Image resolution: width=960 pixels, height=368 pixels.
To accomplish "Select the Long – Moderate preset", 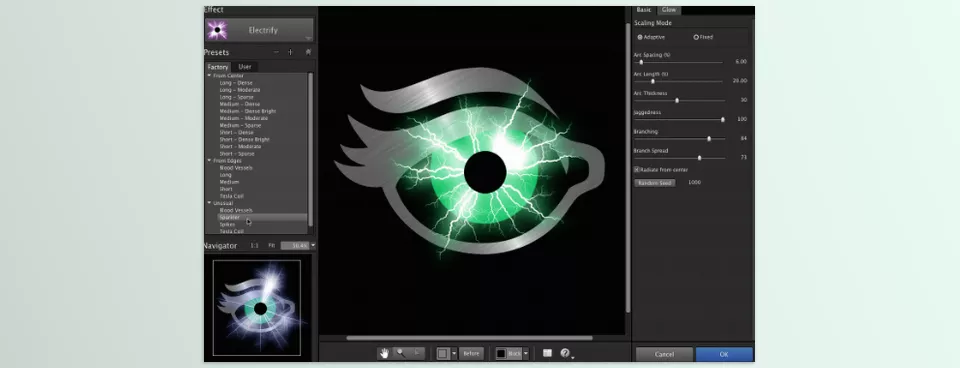I will point(239,90).
